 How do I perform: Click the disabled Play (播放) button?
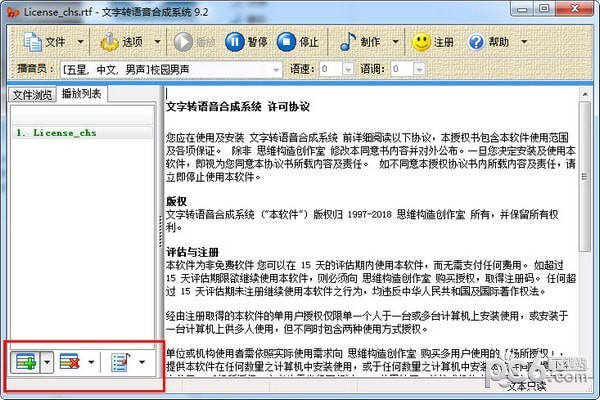click(196, 43)
